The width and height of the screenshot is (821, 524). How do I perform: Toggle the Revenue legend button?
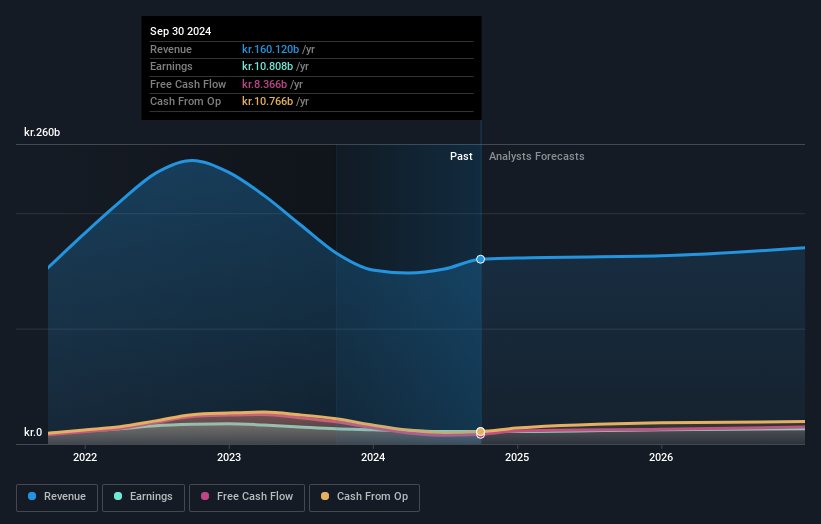[57, 497]
